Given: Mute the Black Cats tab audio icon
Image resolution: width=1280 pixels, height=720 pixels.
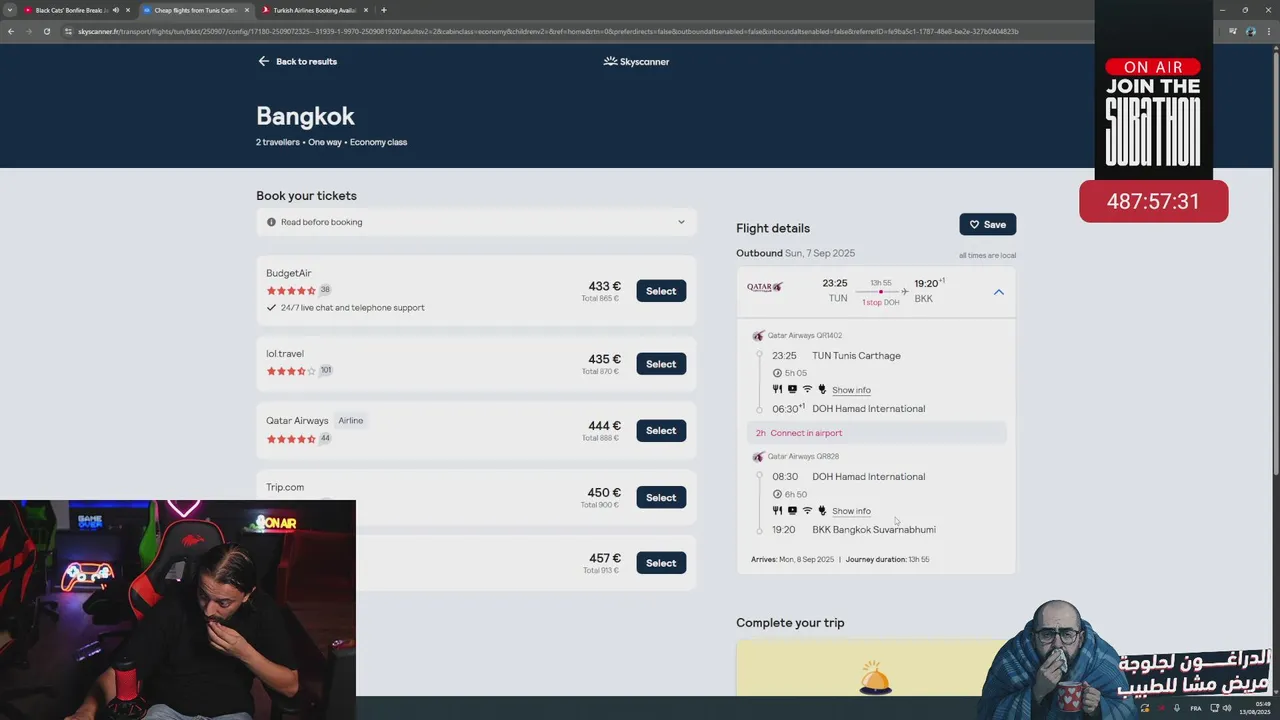Looking at the screenshot, I should click(116, 10).
